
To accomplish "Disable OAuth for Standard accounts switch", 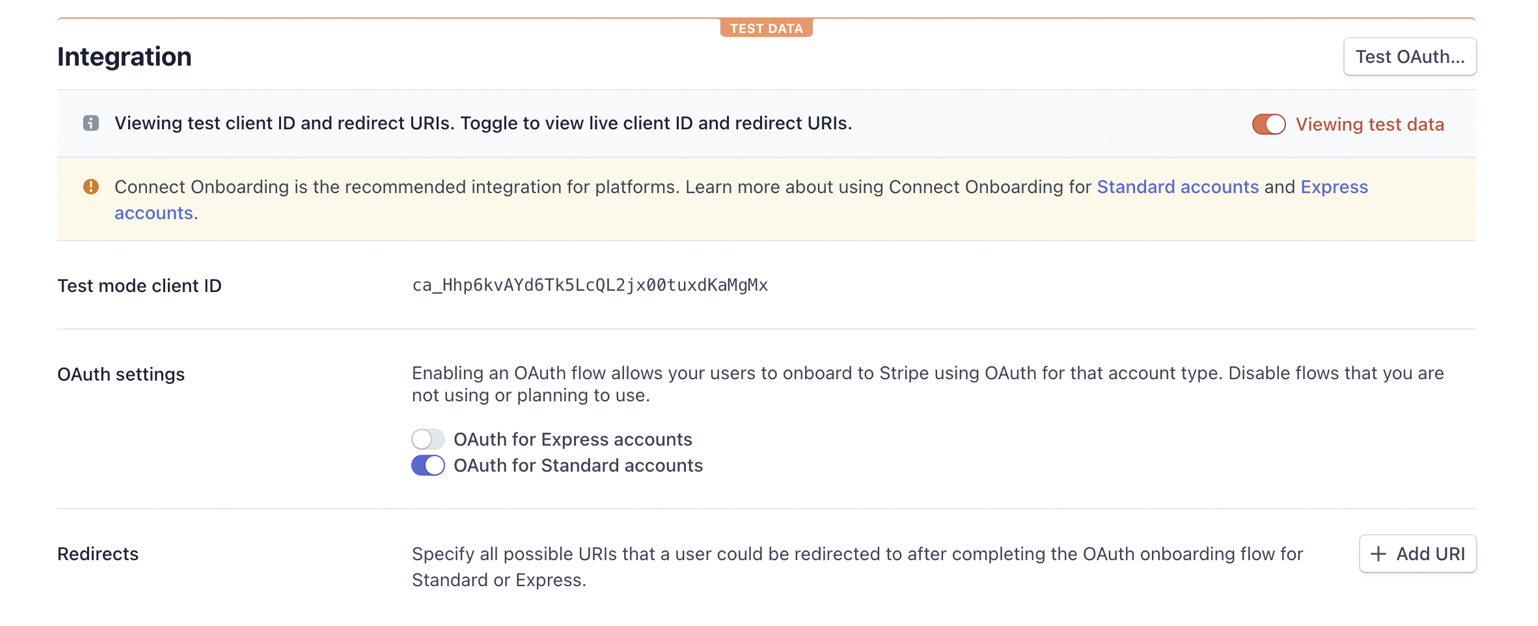I will [428, 465].
